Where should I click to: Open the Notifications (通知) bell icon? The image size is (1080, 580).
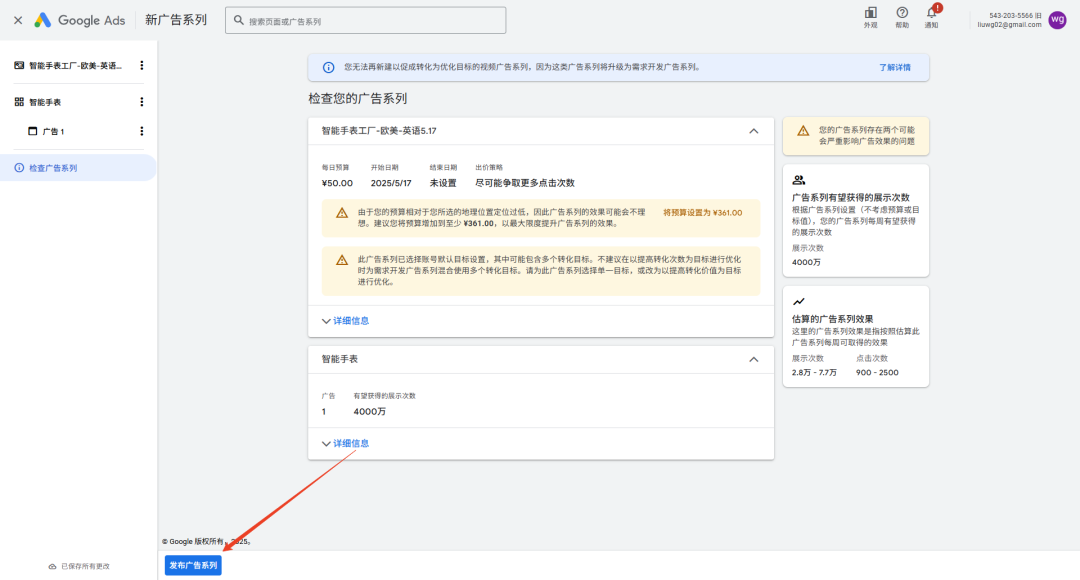coord(931,14)
